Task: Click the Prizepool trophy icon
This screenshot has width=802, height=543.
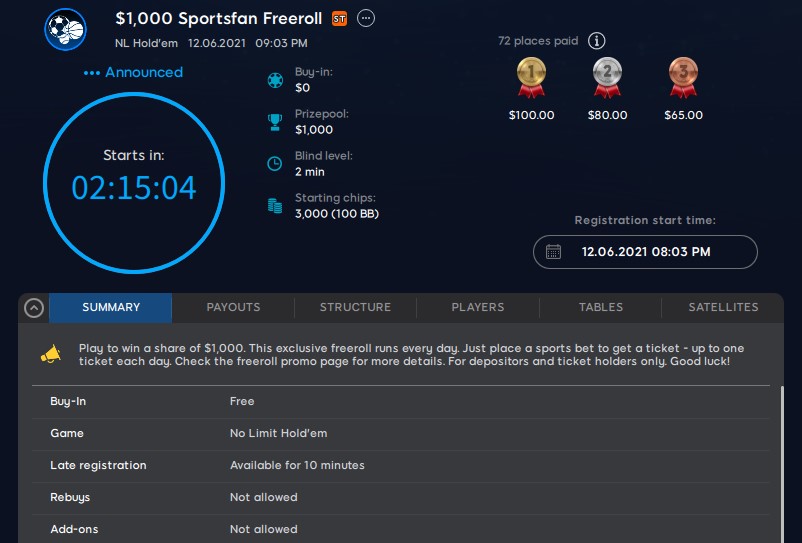Action: pos(275,122)
